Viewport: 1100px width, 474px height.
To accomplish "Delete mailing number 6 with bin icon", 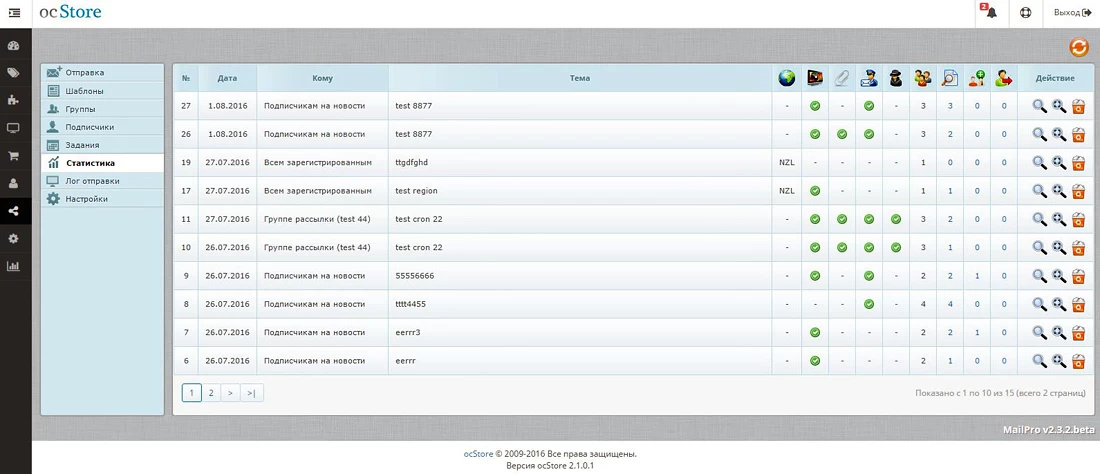I will click(x=1079, y=361).
